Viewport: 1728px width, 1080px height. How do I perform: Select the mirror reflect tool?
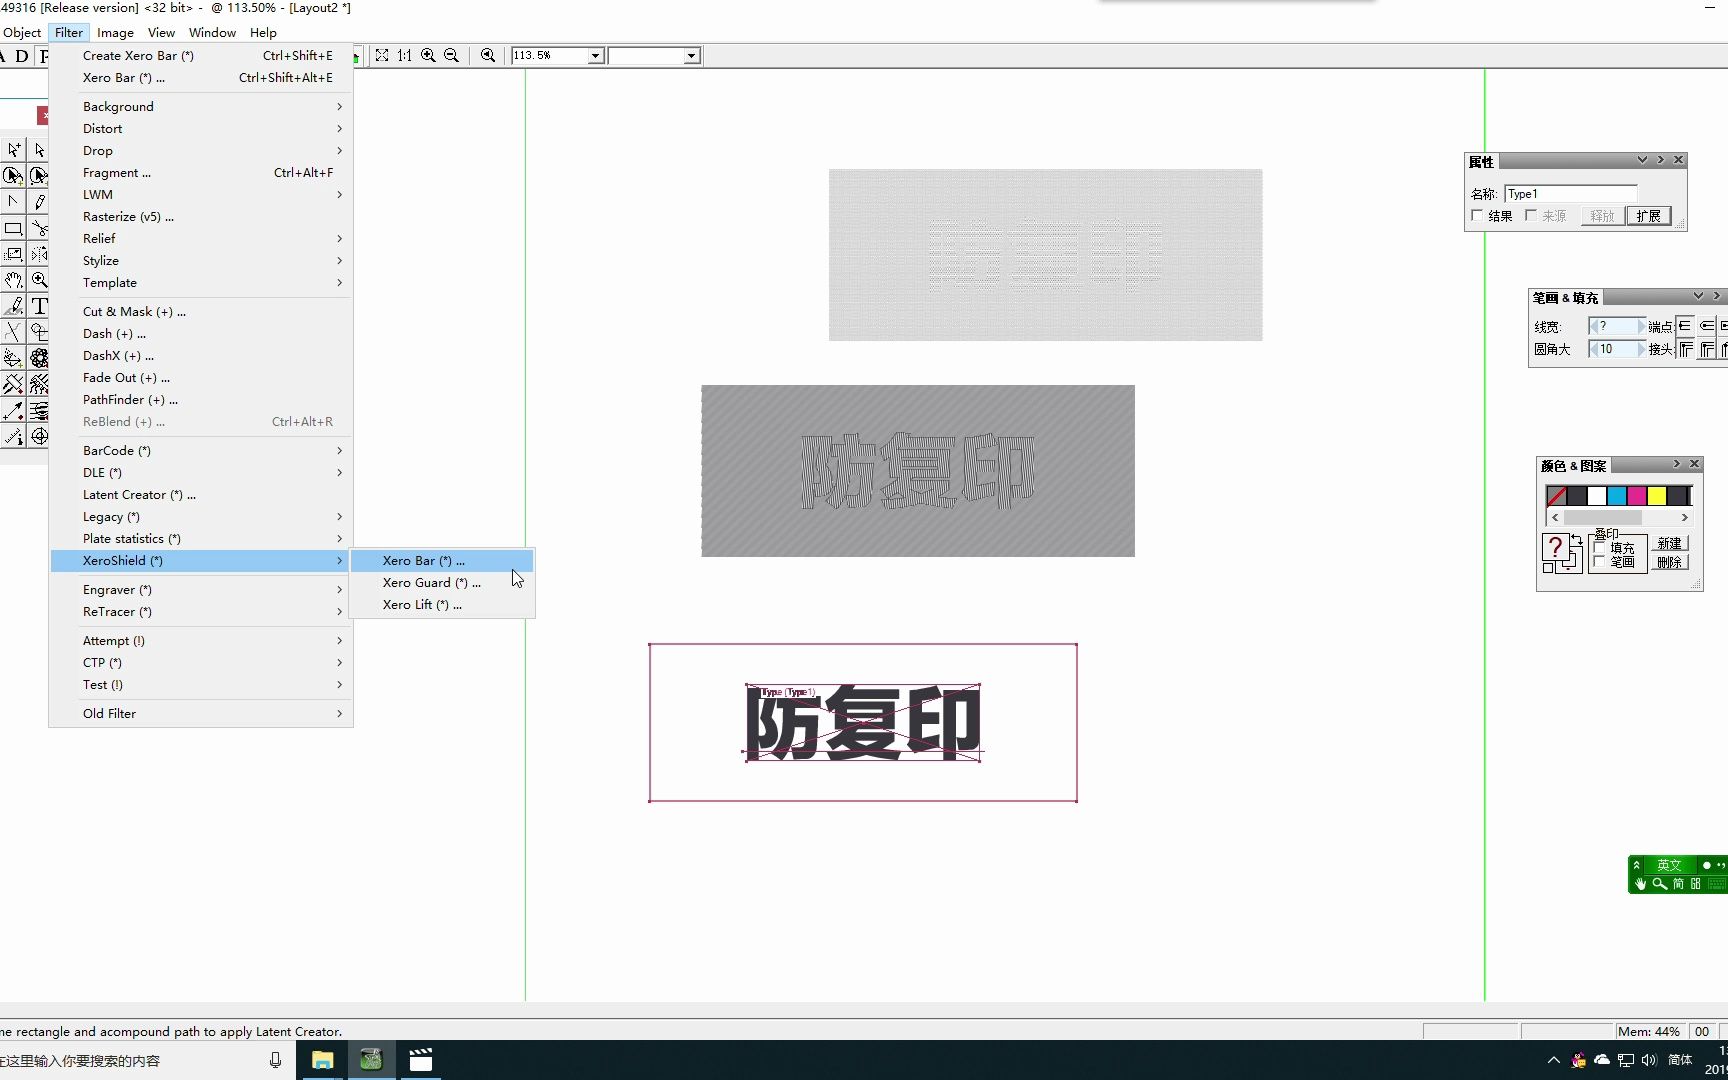pos(39,254)
